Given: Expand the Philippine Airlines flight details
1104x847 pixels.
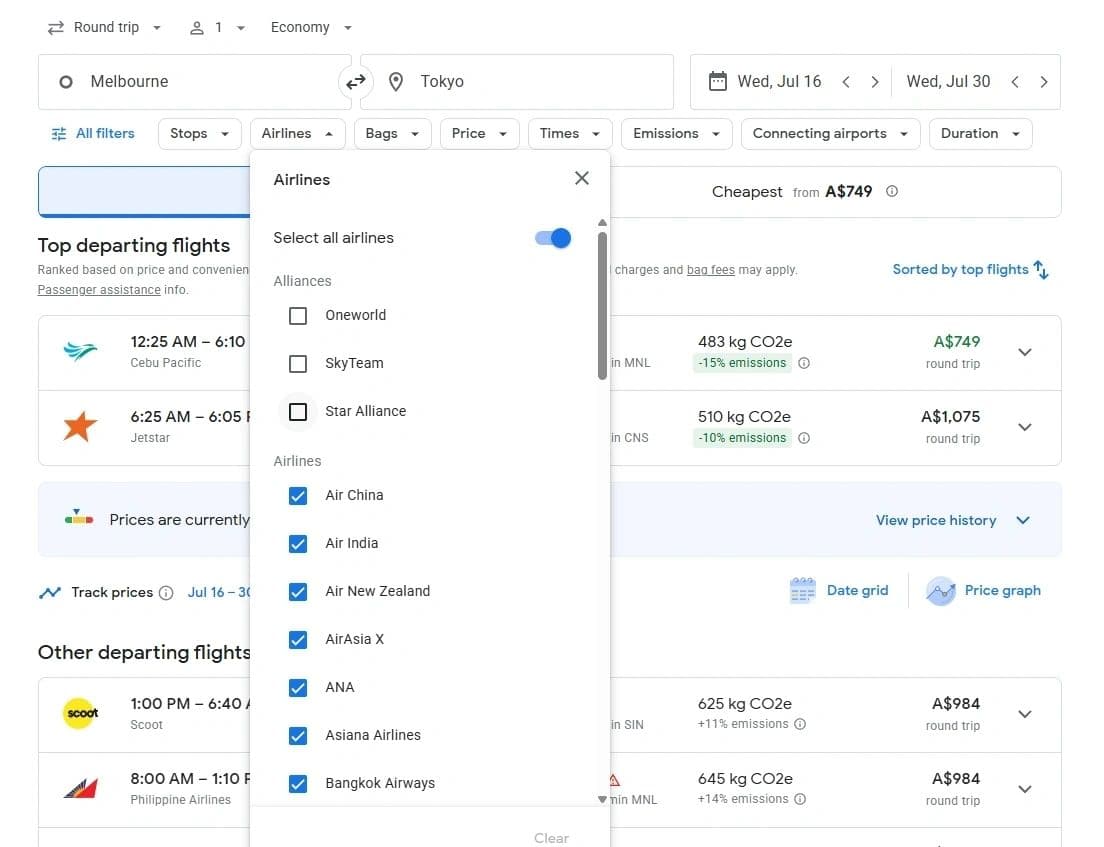Looking at the screenshot, I should (x=1024, y=789).
